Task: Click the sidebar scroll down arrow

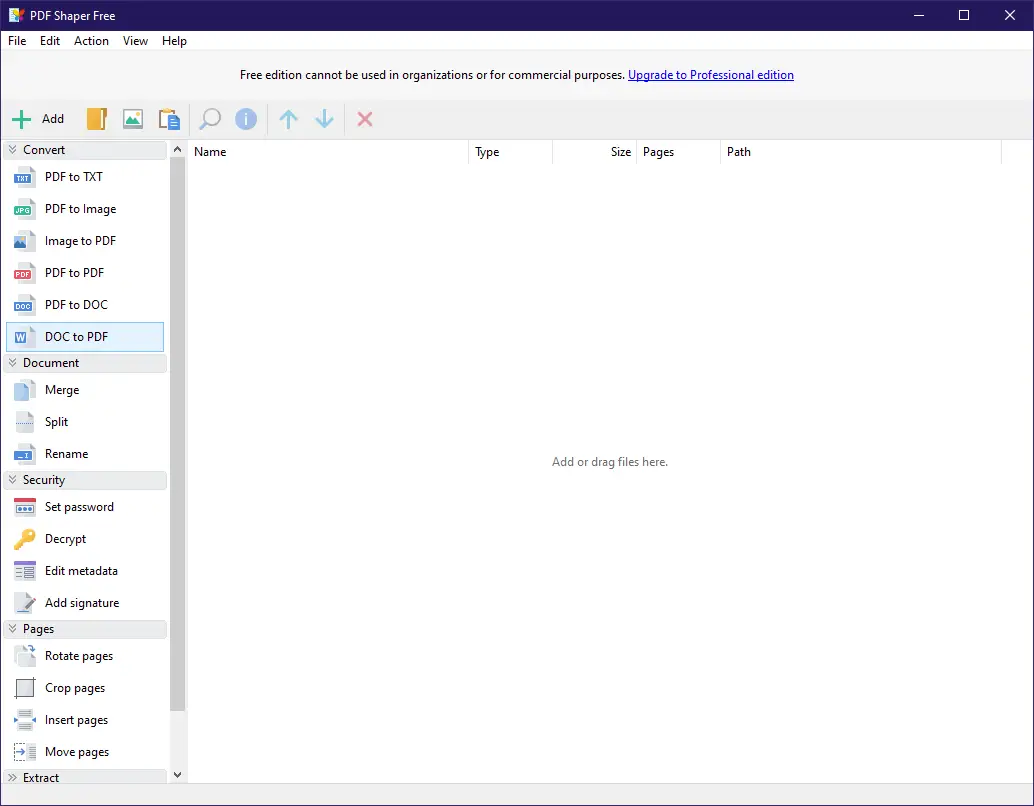Action: [177, 775]
